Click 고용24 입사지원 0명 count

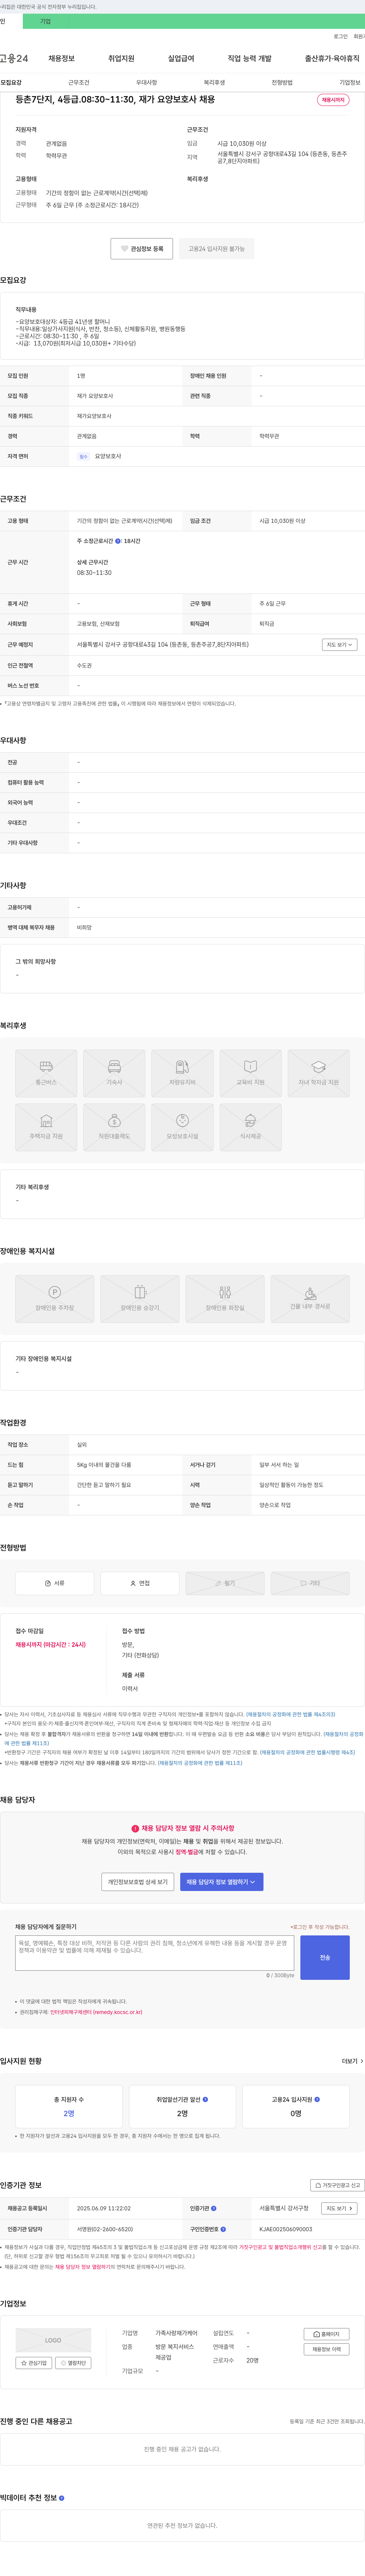click(296, 2113)
